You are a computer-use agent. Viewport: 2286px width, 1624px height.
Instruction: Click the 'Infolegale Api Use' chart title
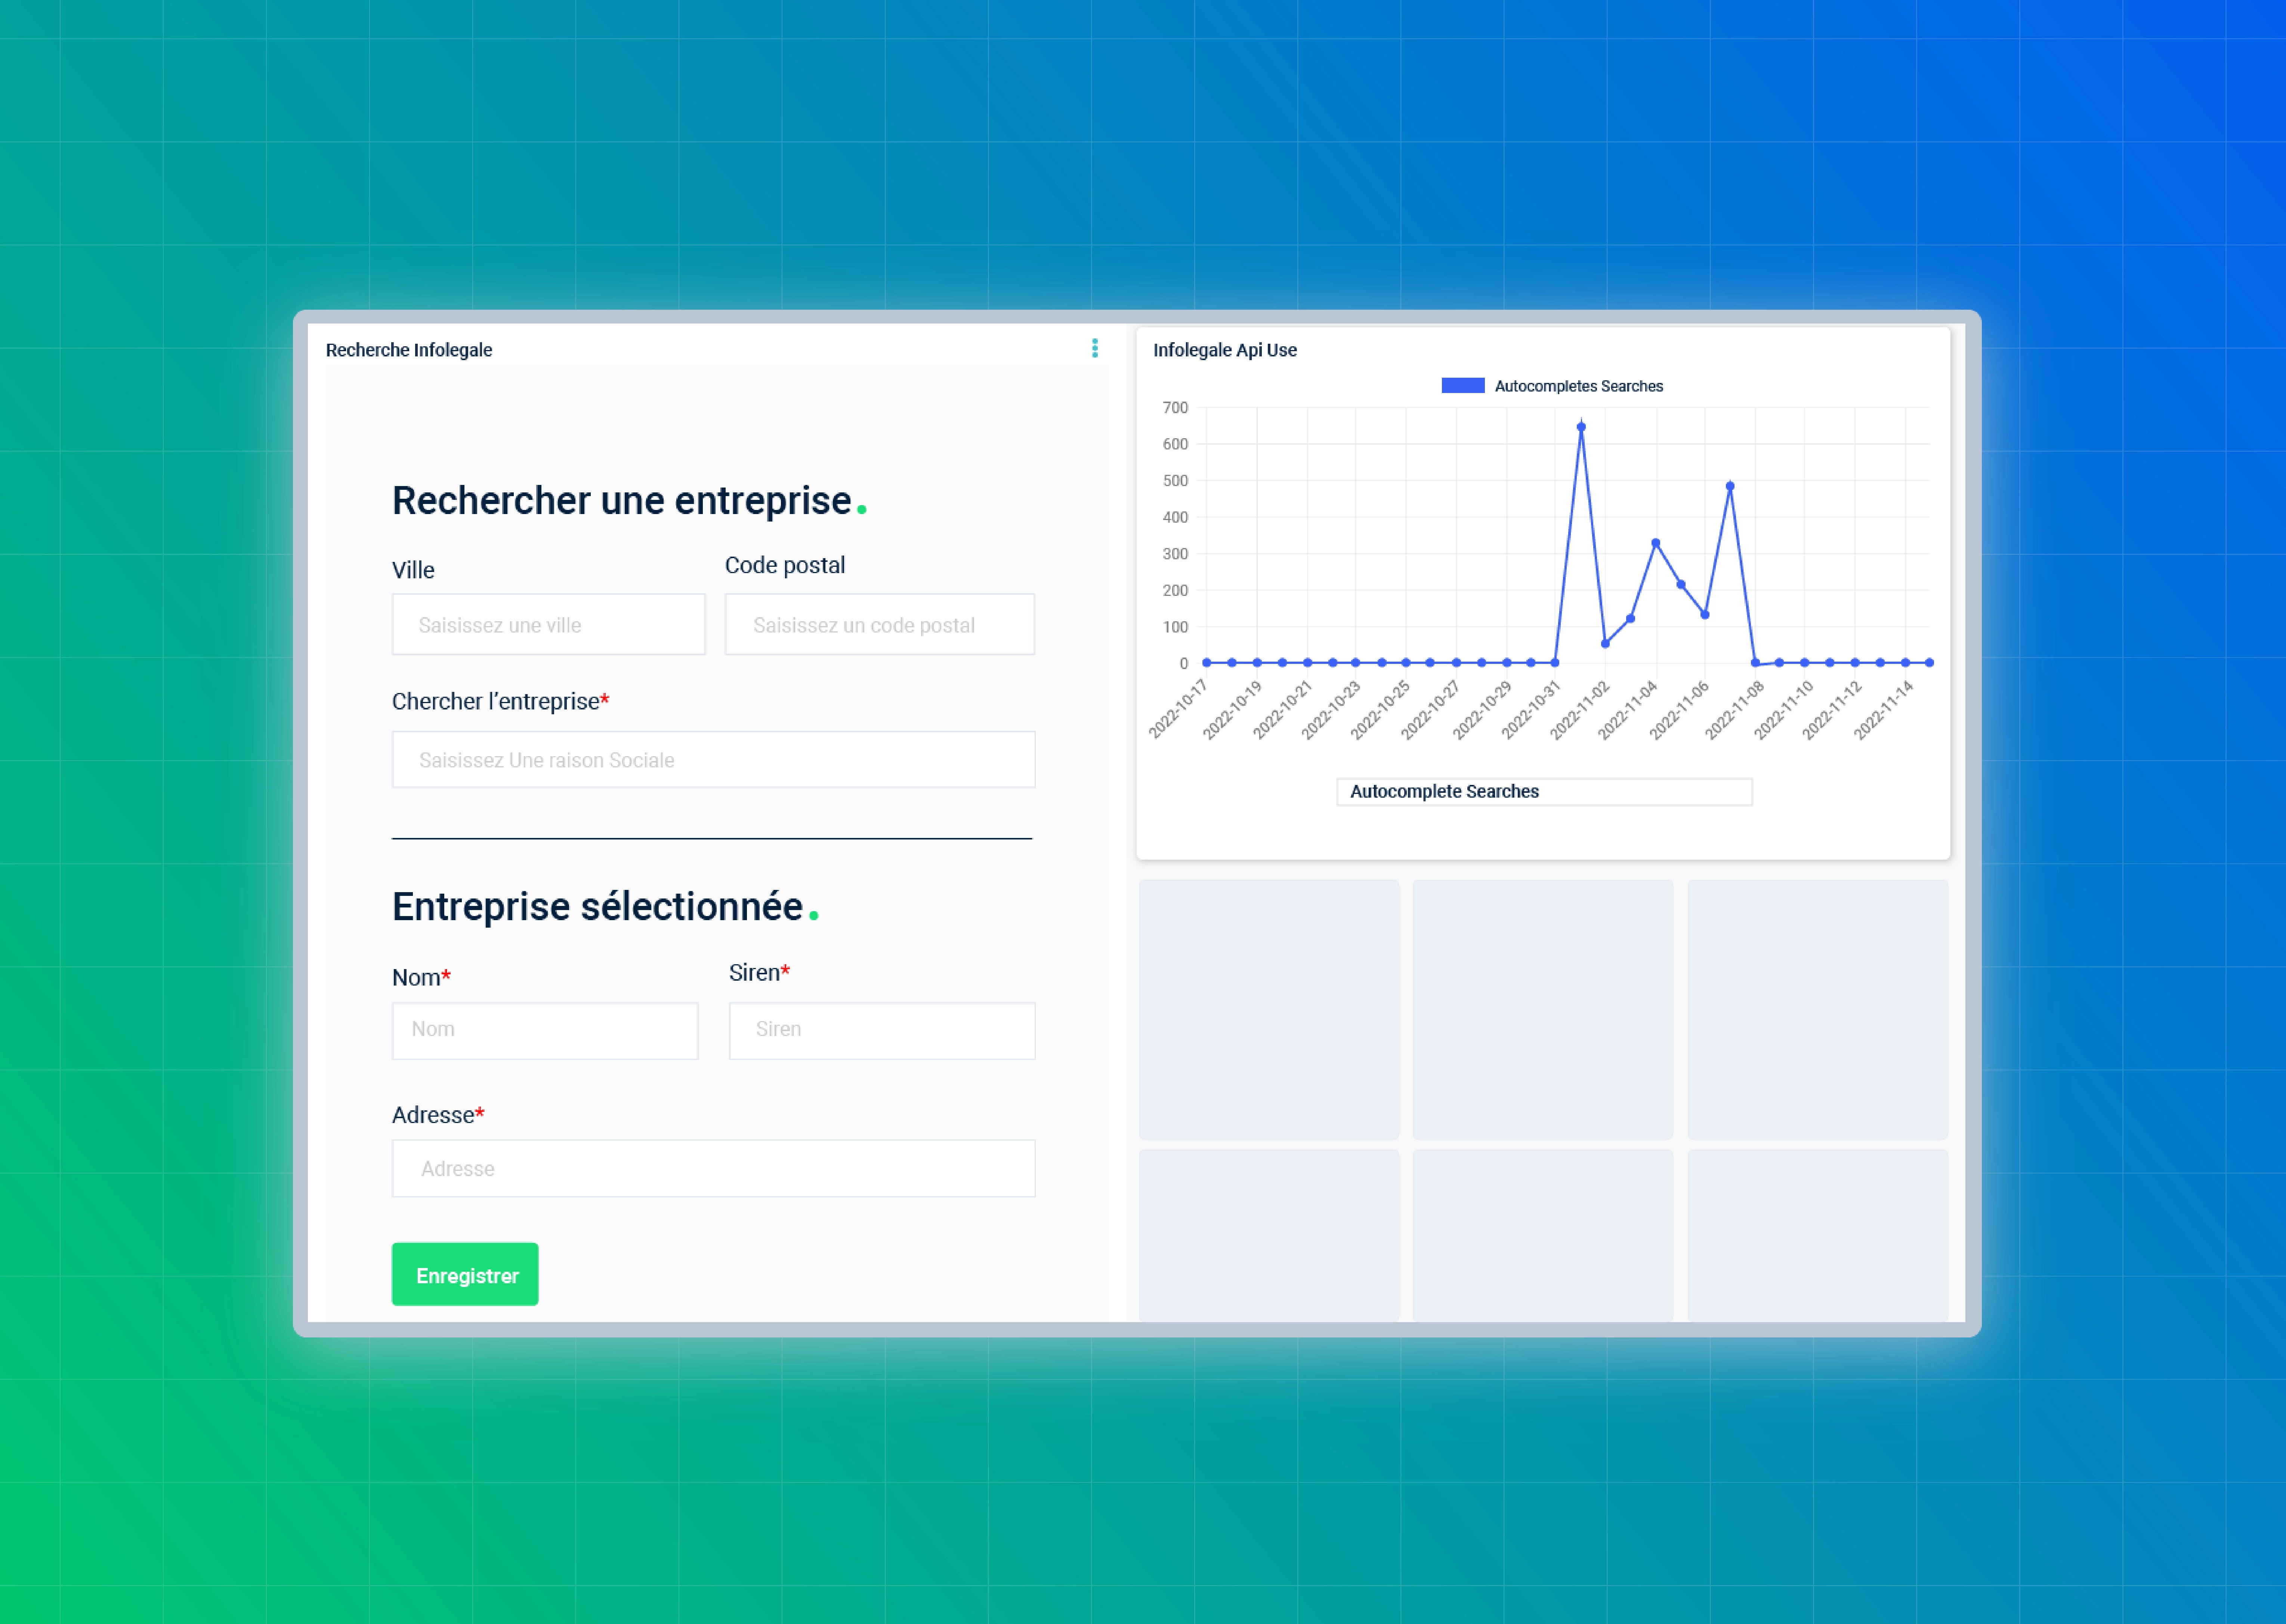[x=1225, y=350]
